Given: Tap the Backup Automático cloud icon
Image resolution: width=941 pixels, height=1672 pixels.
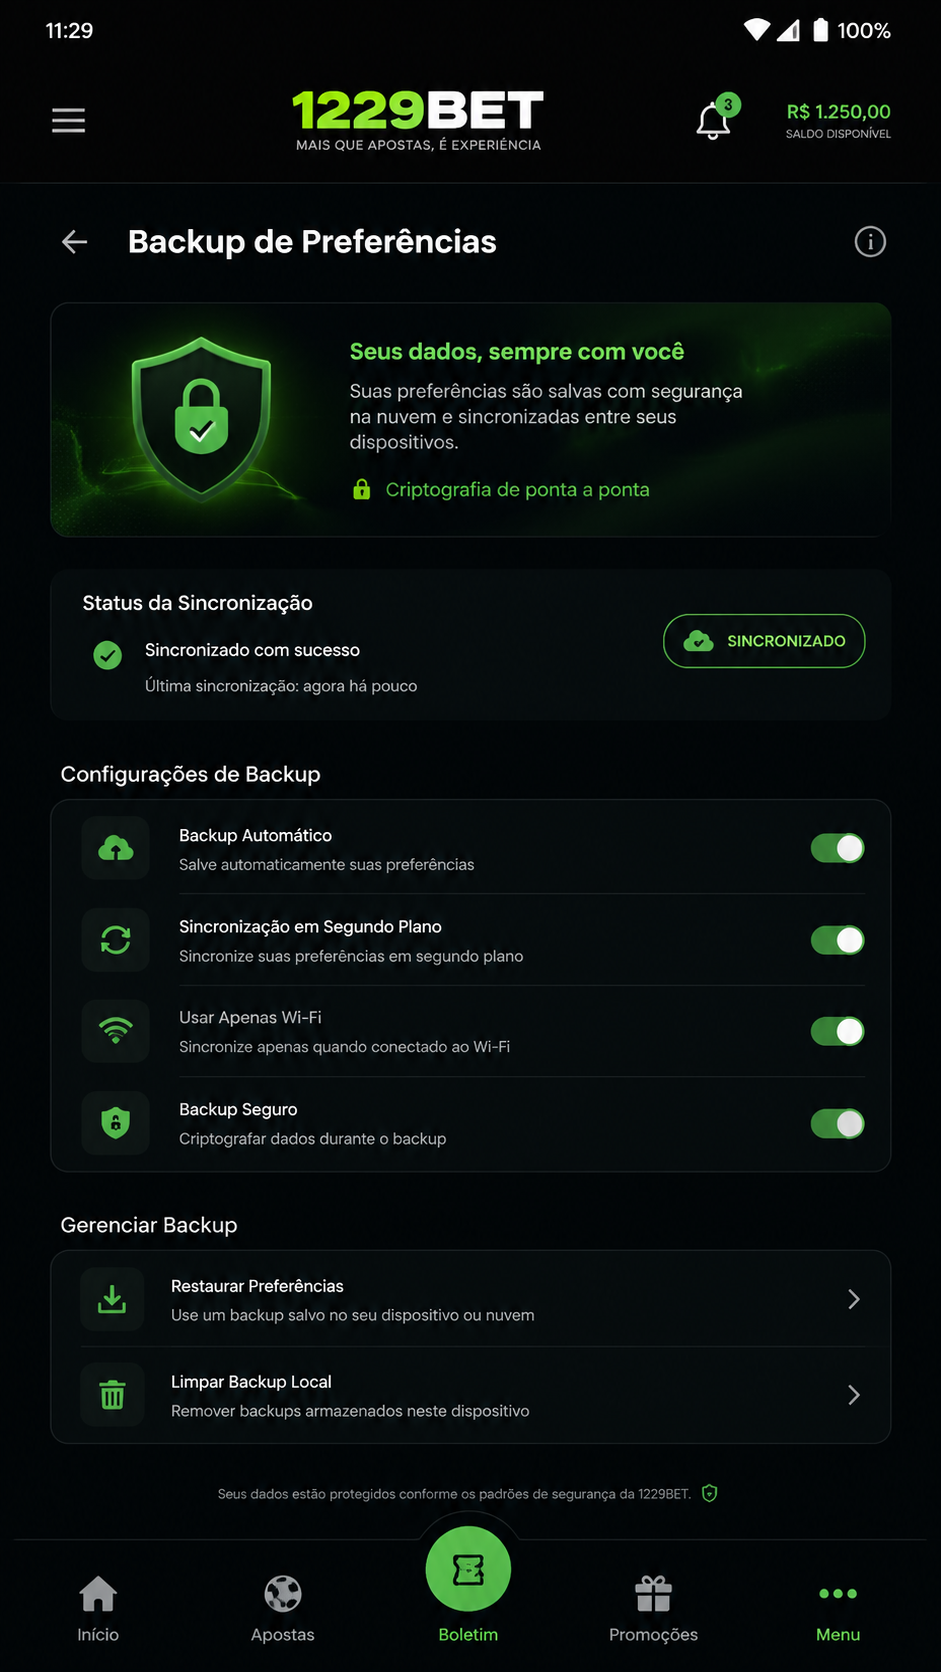Looking at the screenshot, I should click(116, 849).
